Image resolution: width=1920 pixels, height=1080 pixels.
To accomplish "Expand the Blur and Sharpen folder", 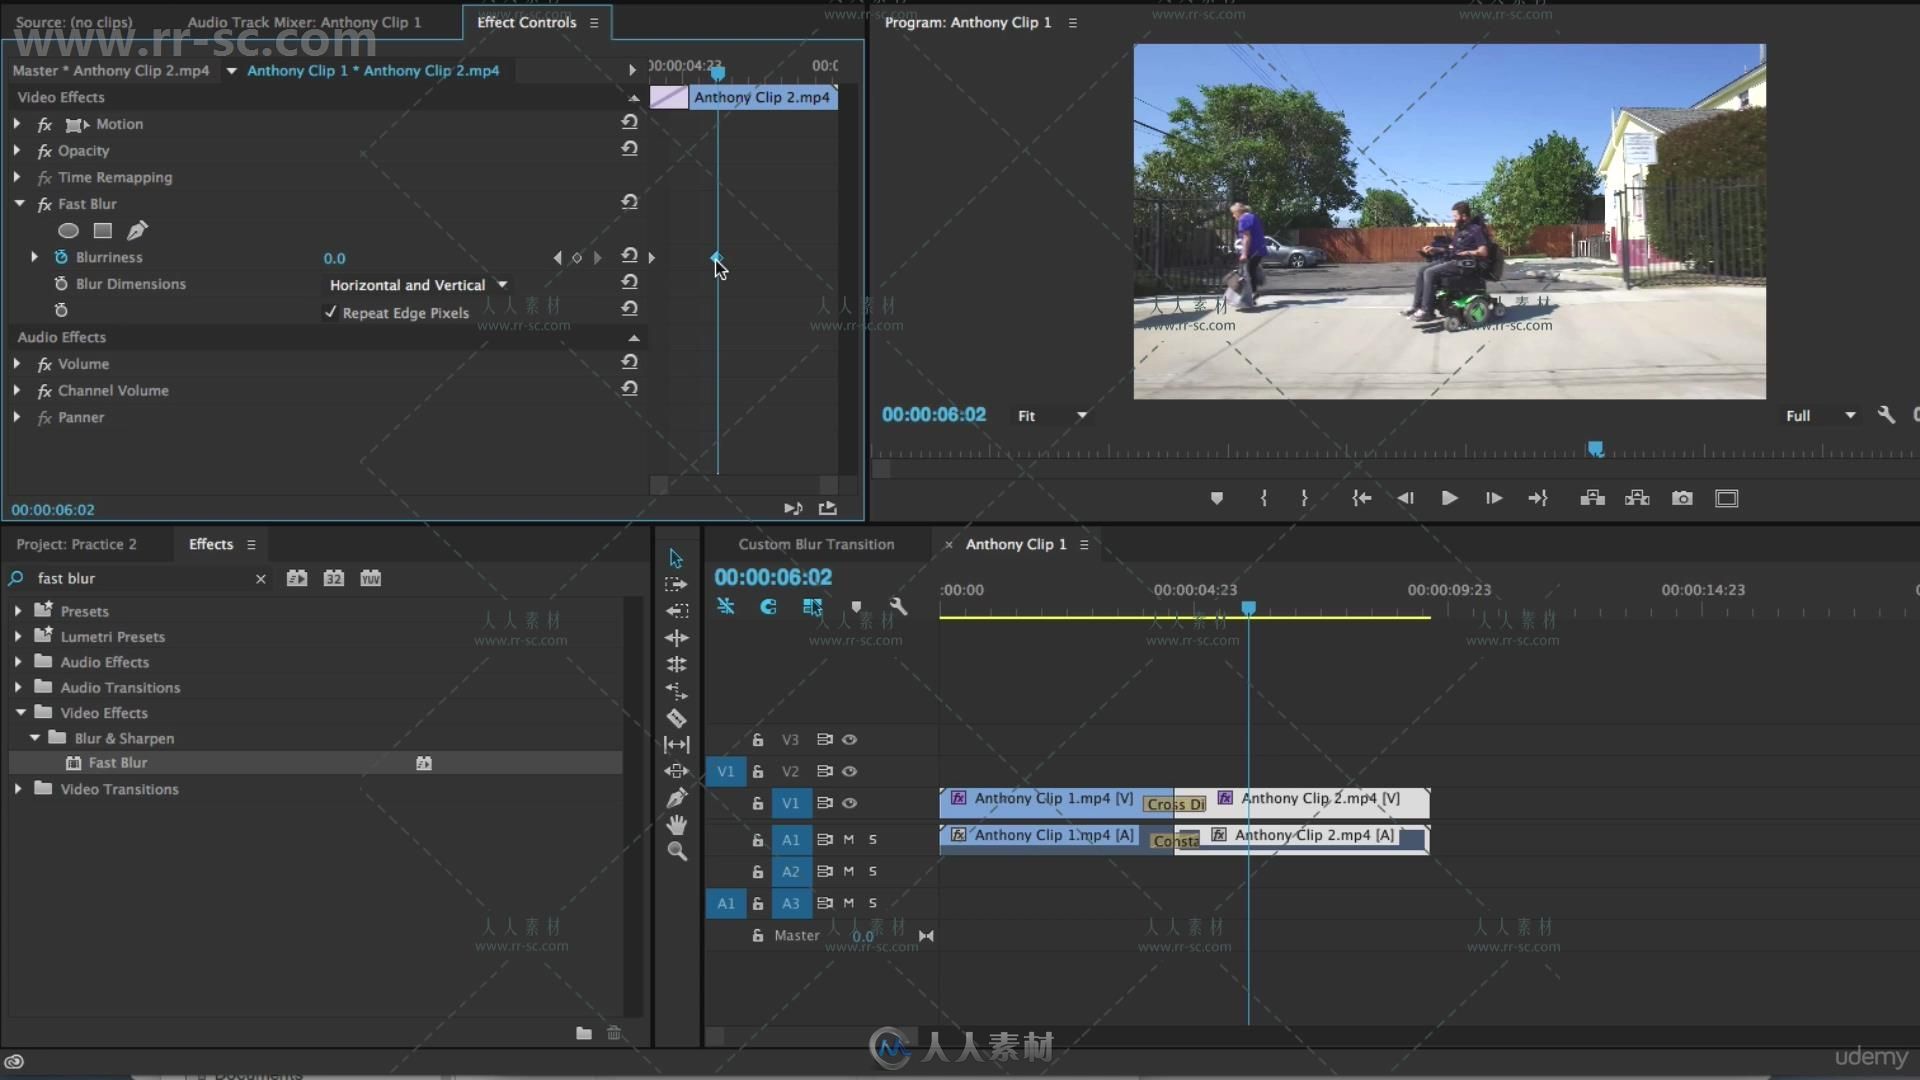I will (x=36, y=738).
